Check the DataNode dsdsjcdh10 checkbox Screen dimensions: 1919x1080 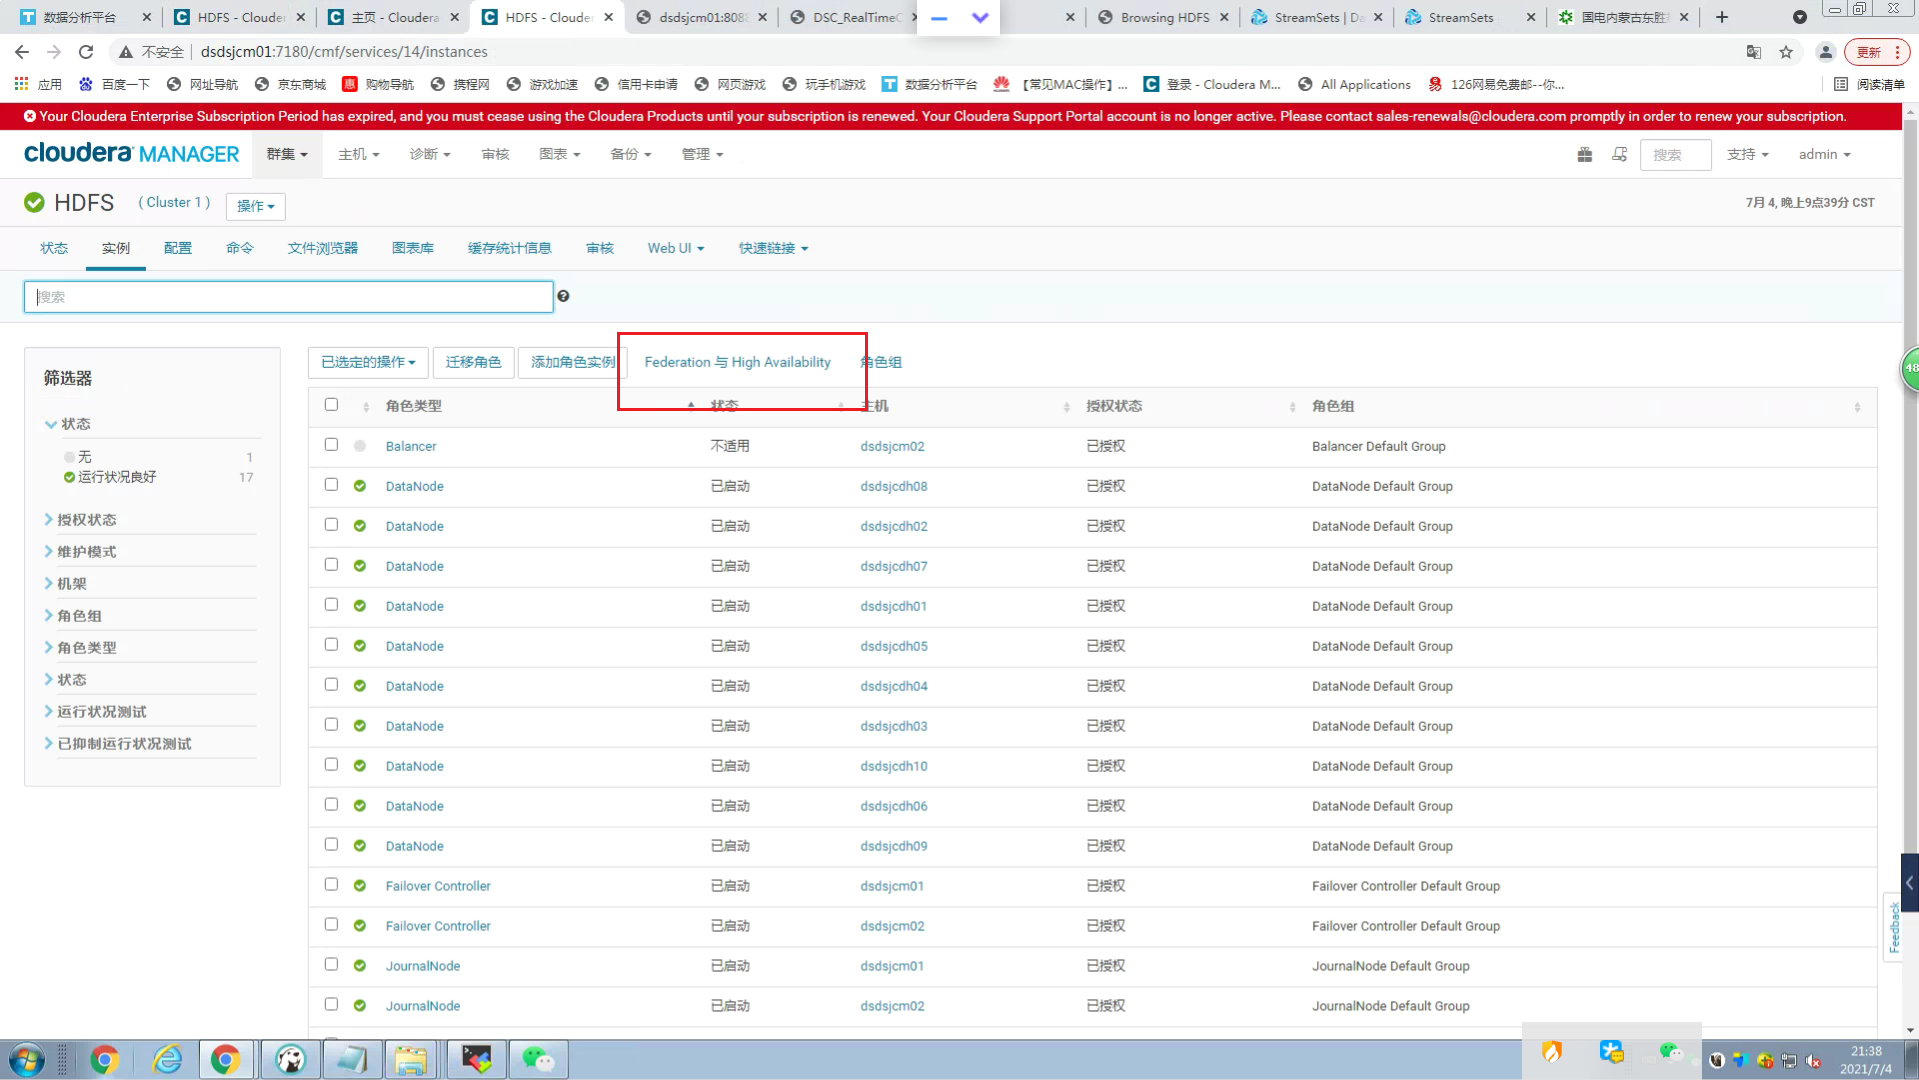(x=331, y=765)
